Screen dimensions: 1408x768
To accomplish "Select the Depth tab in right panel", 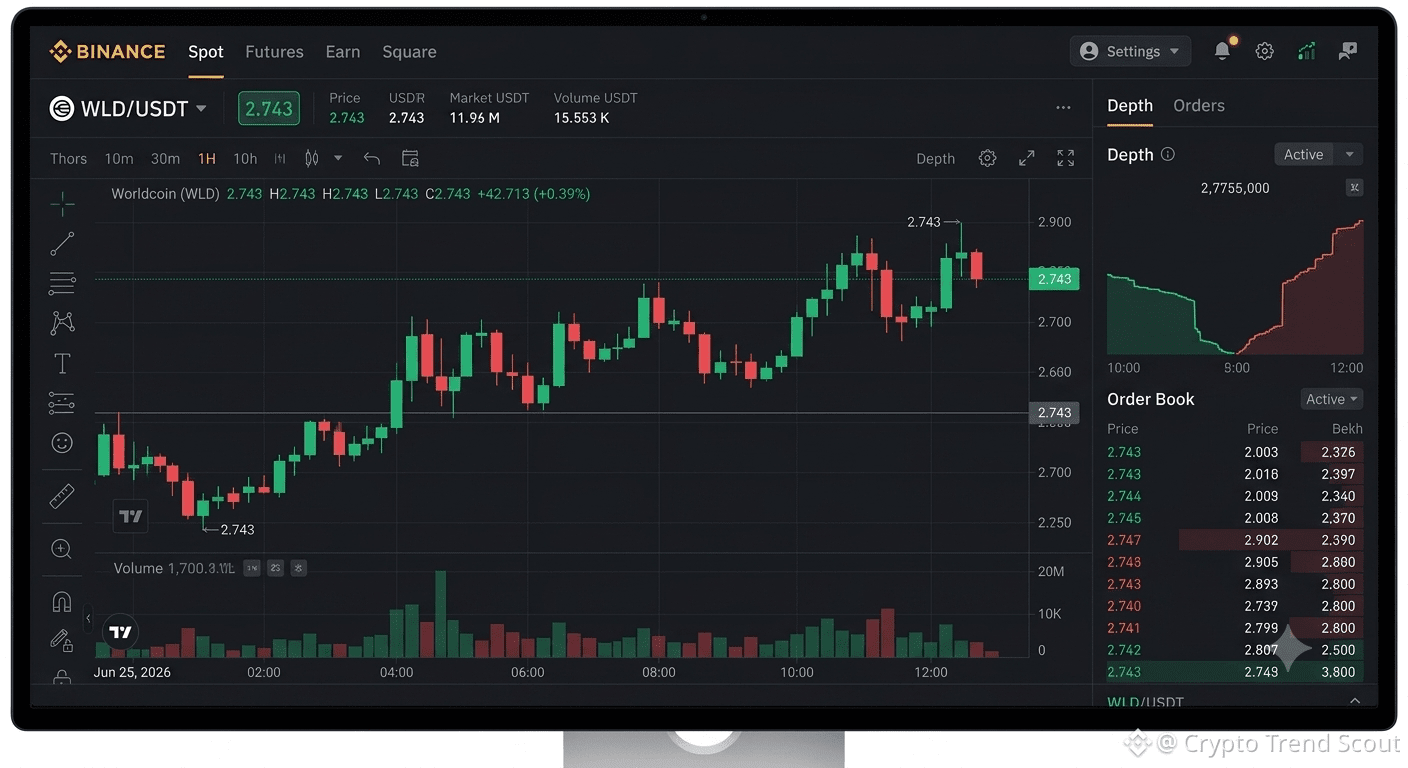I will click(1130, 105).
